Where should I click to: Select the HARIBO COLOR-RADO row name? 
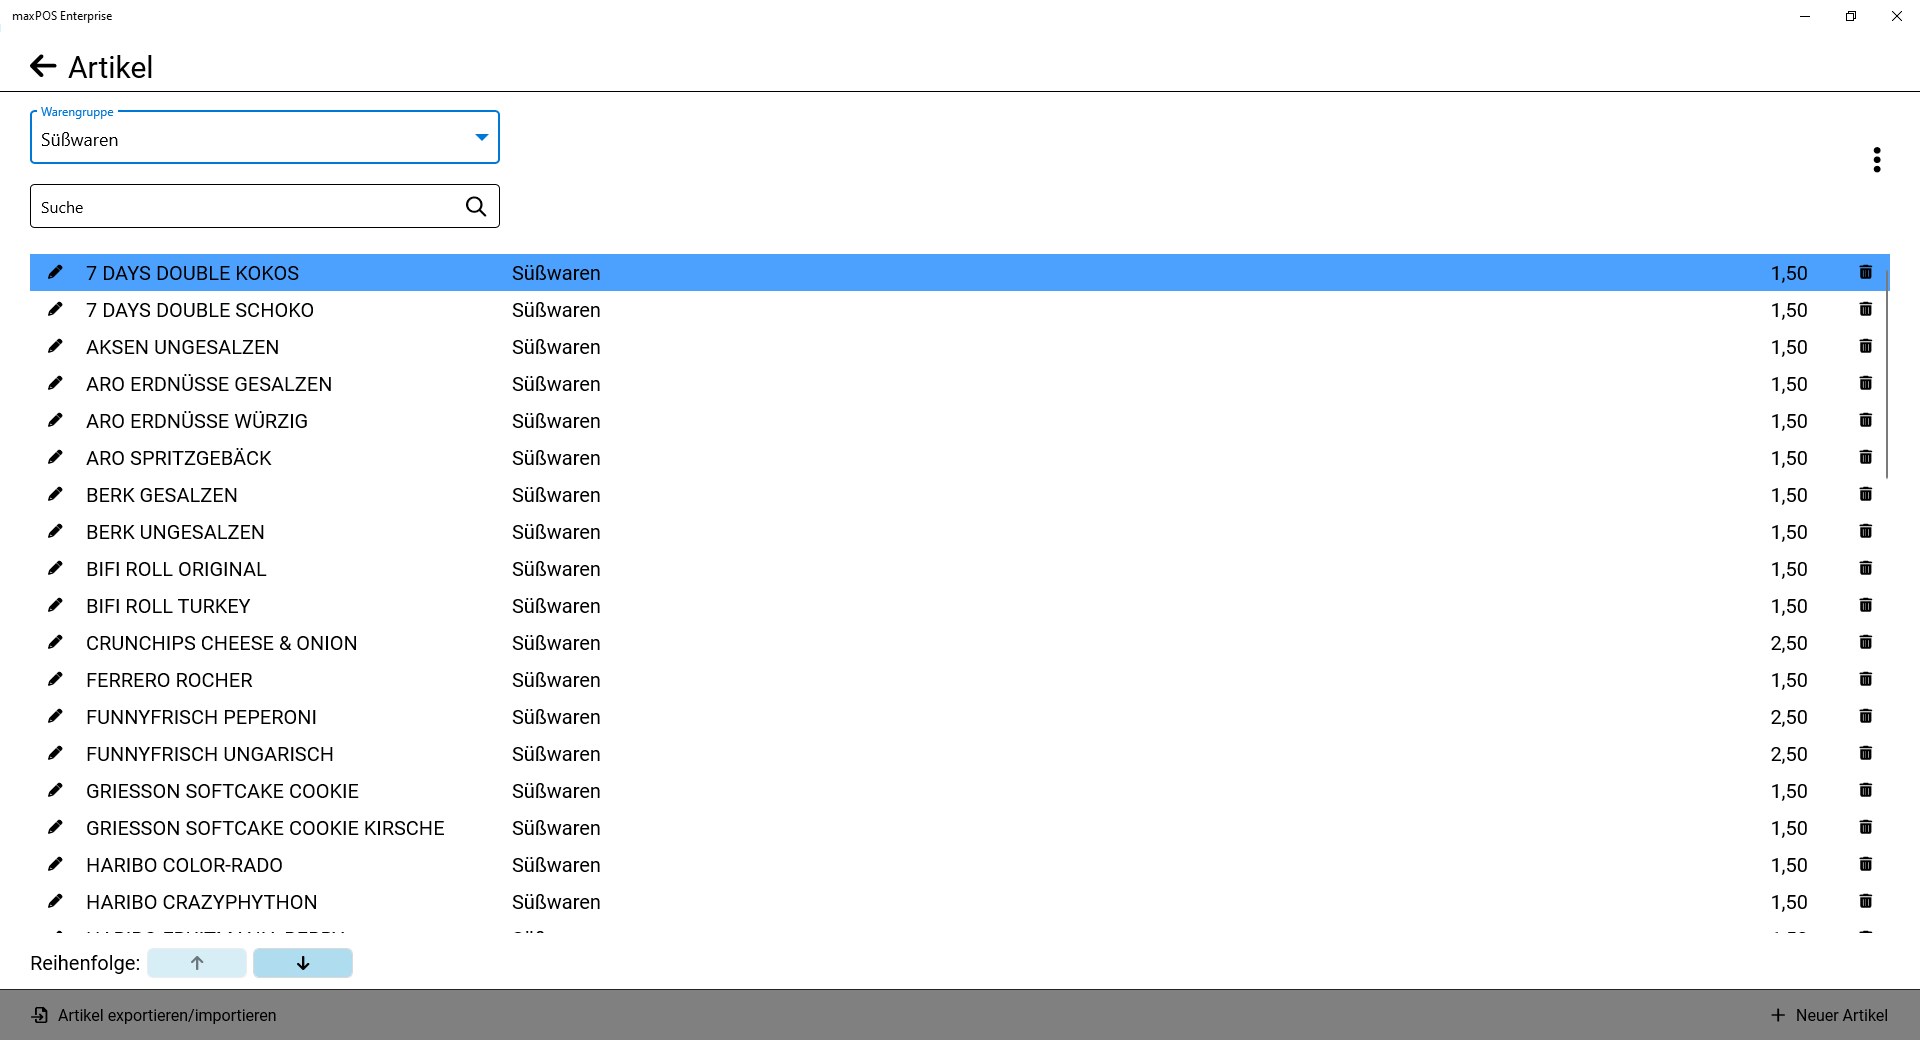(184, 865)
